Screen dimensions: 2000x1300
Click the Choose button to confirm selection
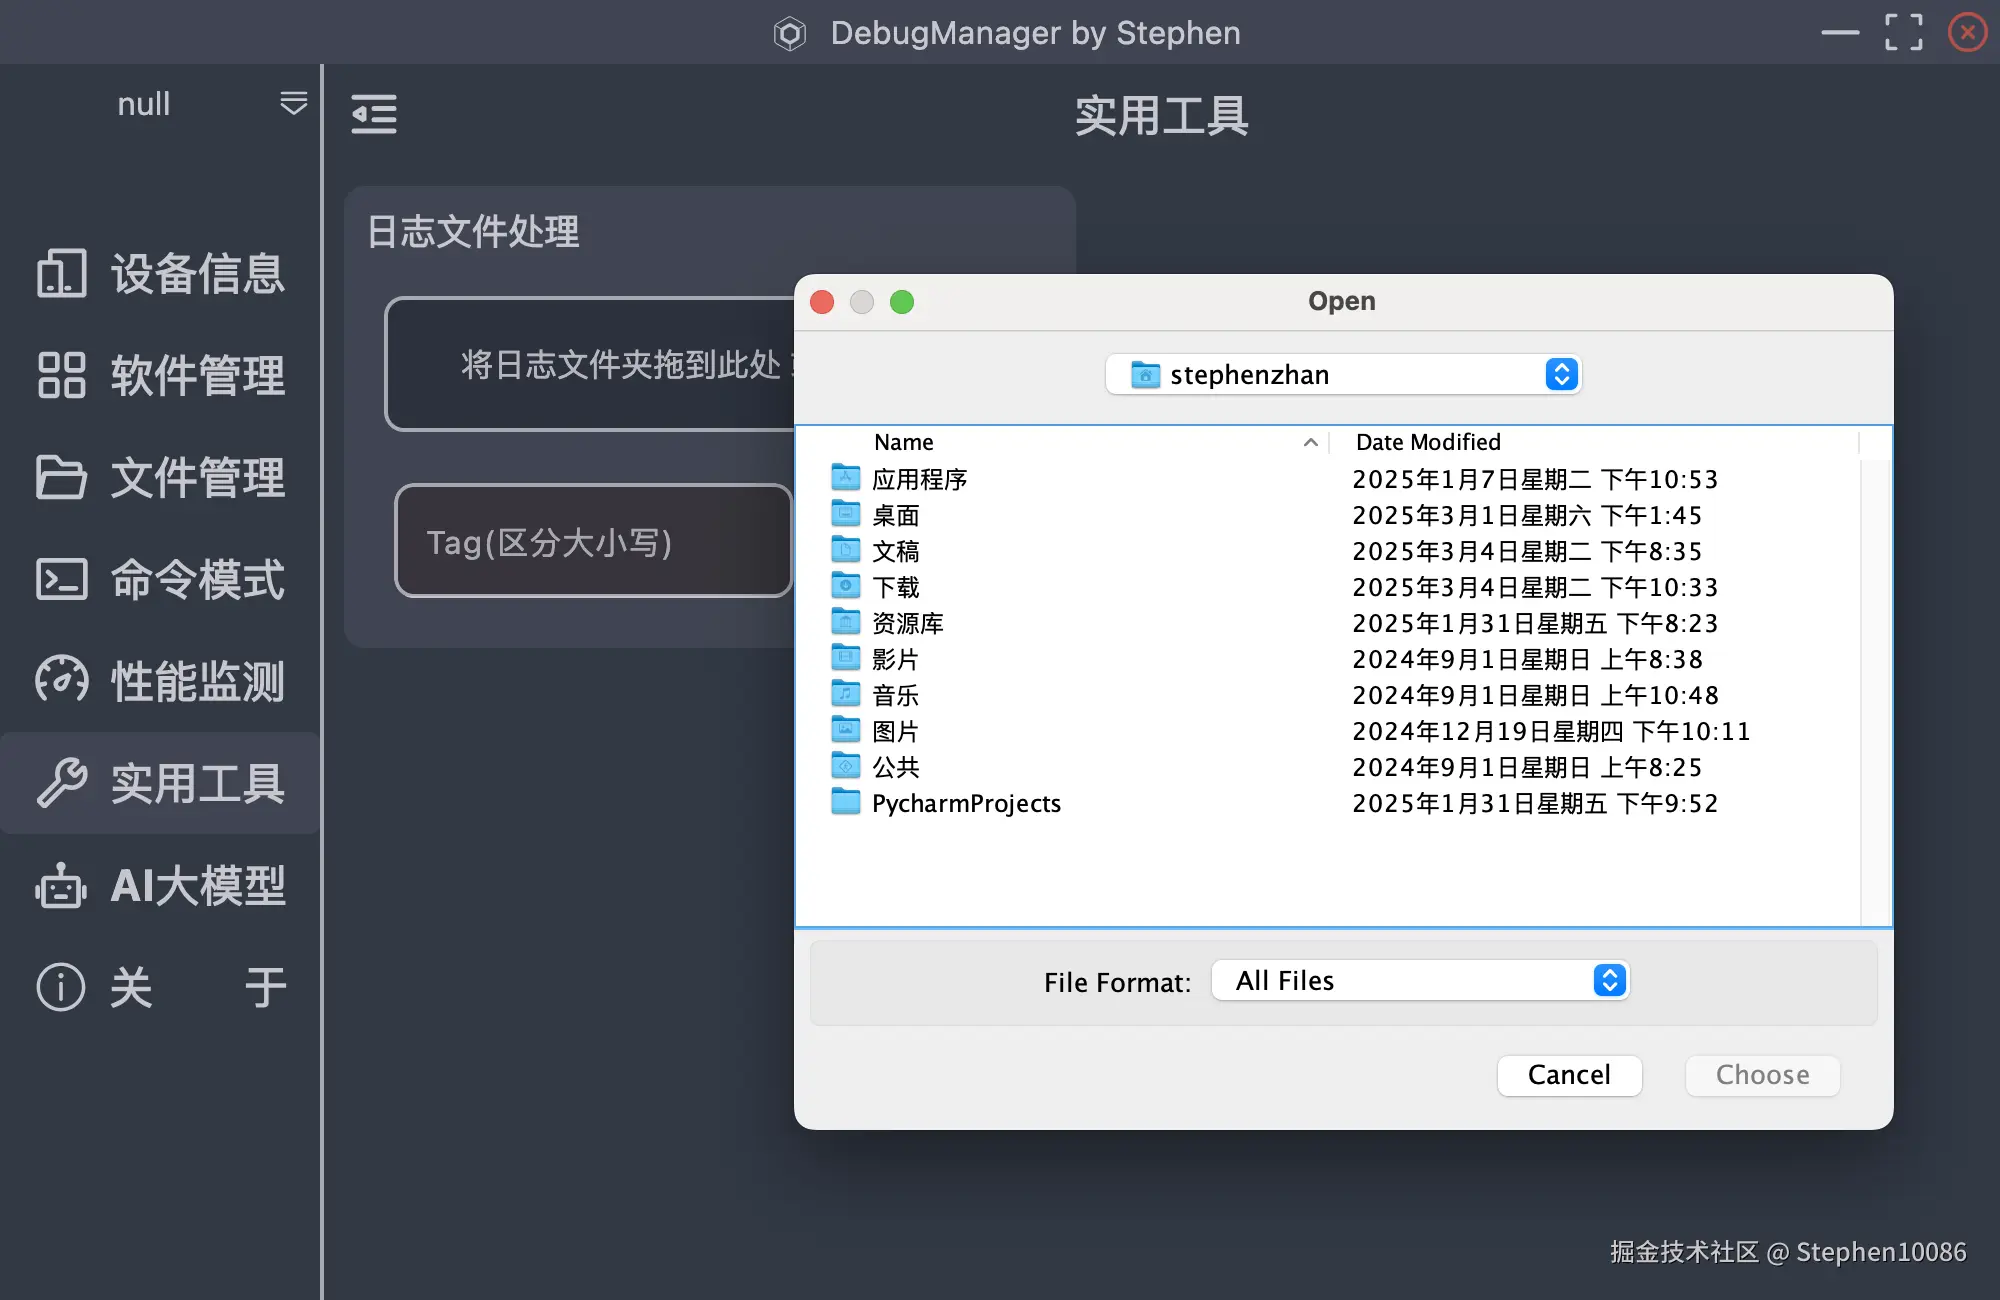[x=1762, y=1075]
